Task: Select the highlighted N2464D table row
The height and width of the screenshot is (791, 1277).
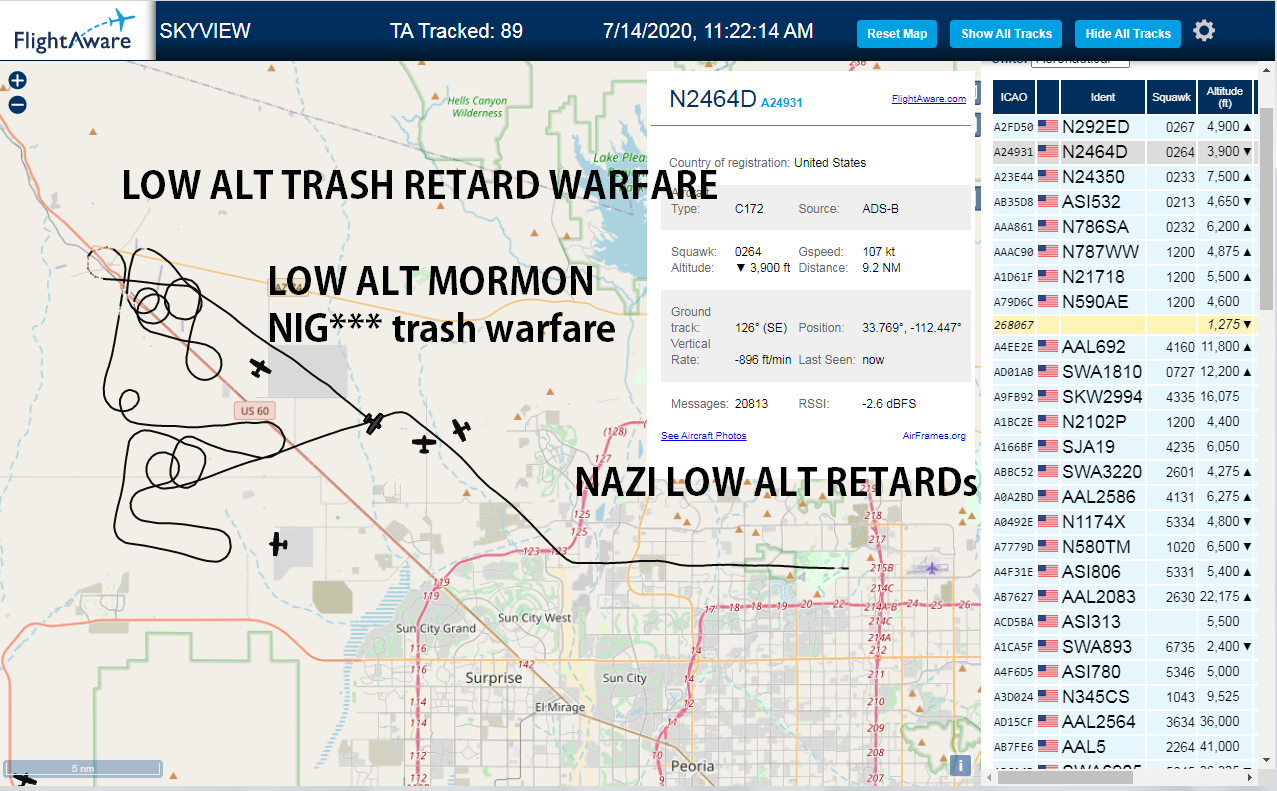Action: [x=1123, y=152]
